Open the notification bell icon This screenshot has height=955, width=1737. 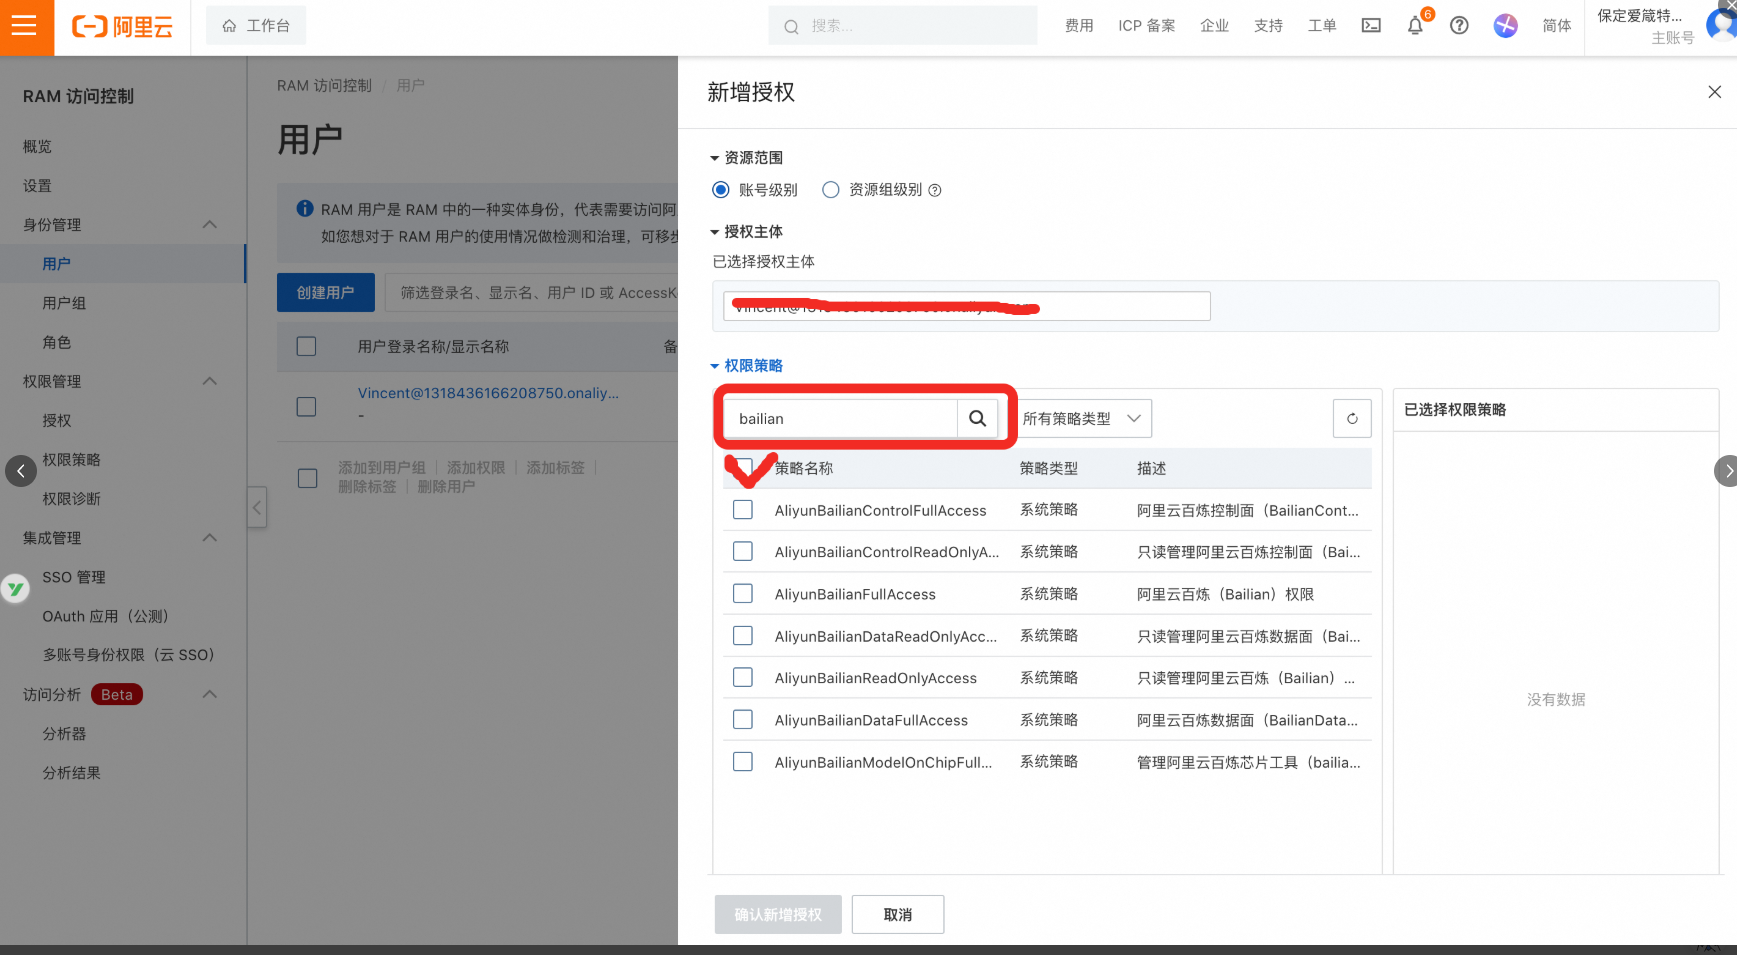click(x=1415, y=26)
